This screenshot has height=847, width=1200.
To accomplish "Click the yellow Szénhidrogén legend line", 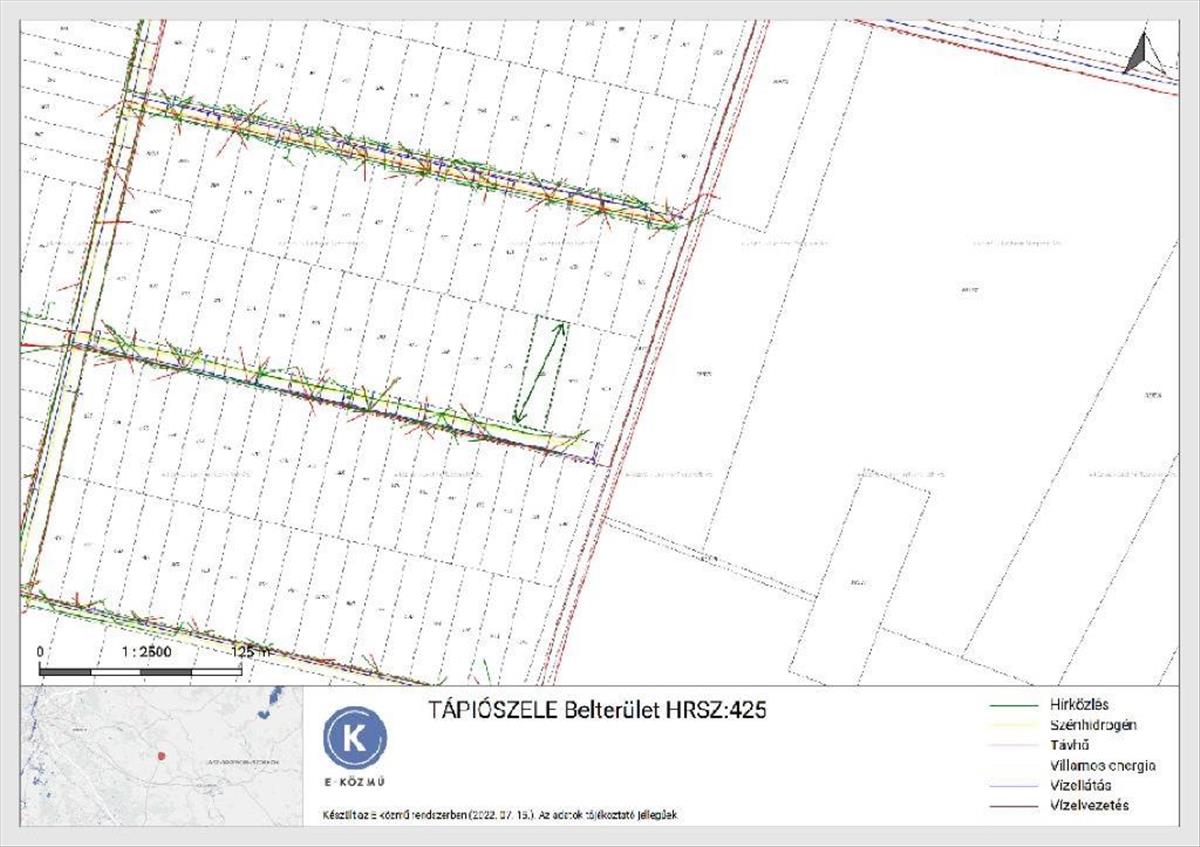I will coord(1016,725).
